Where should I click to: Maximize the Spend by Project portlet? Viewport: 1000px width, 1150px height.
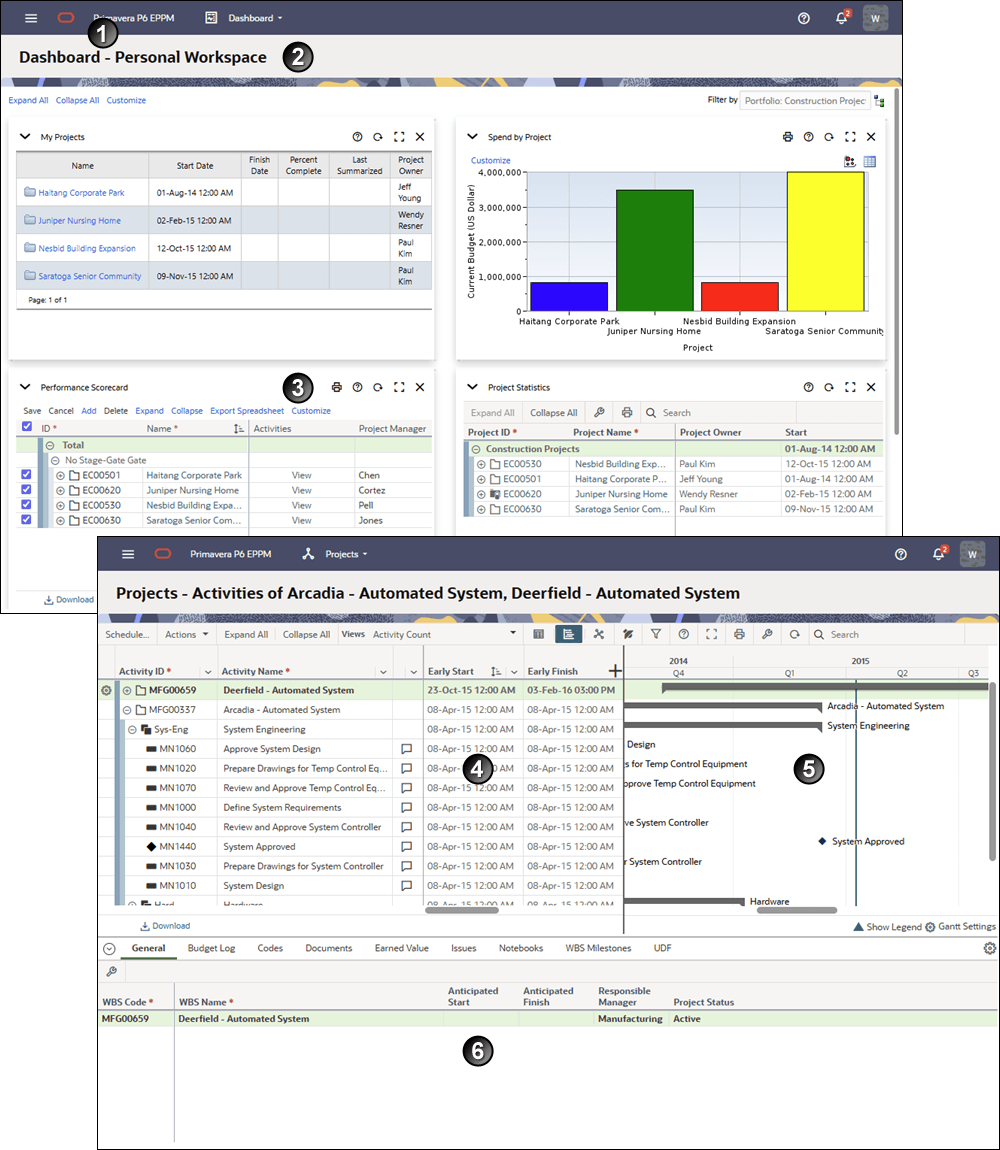click(850, 136)
